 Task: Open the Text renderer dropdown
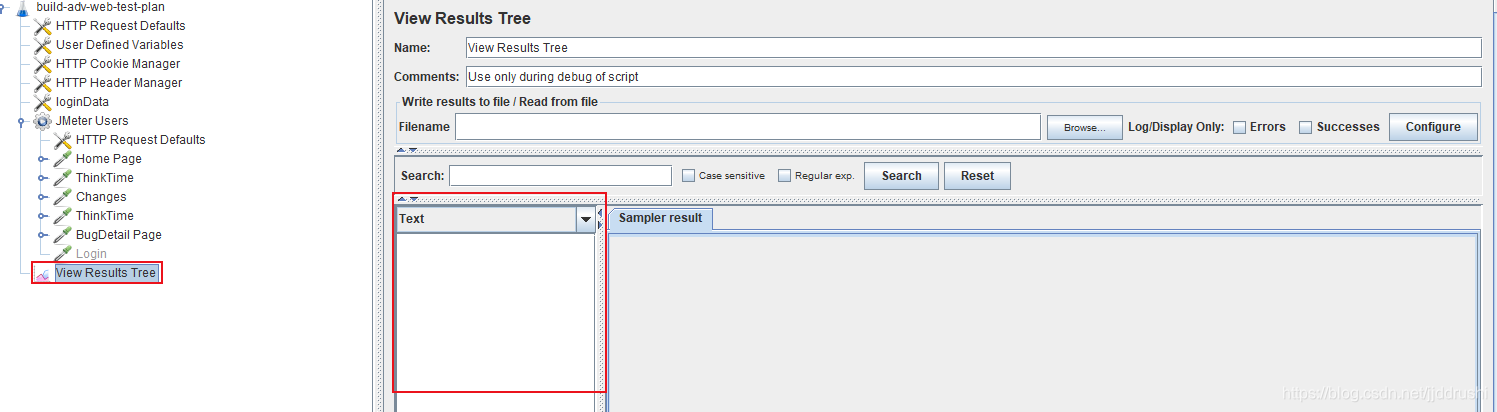(x=586, y=219)
